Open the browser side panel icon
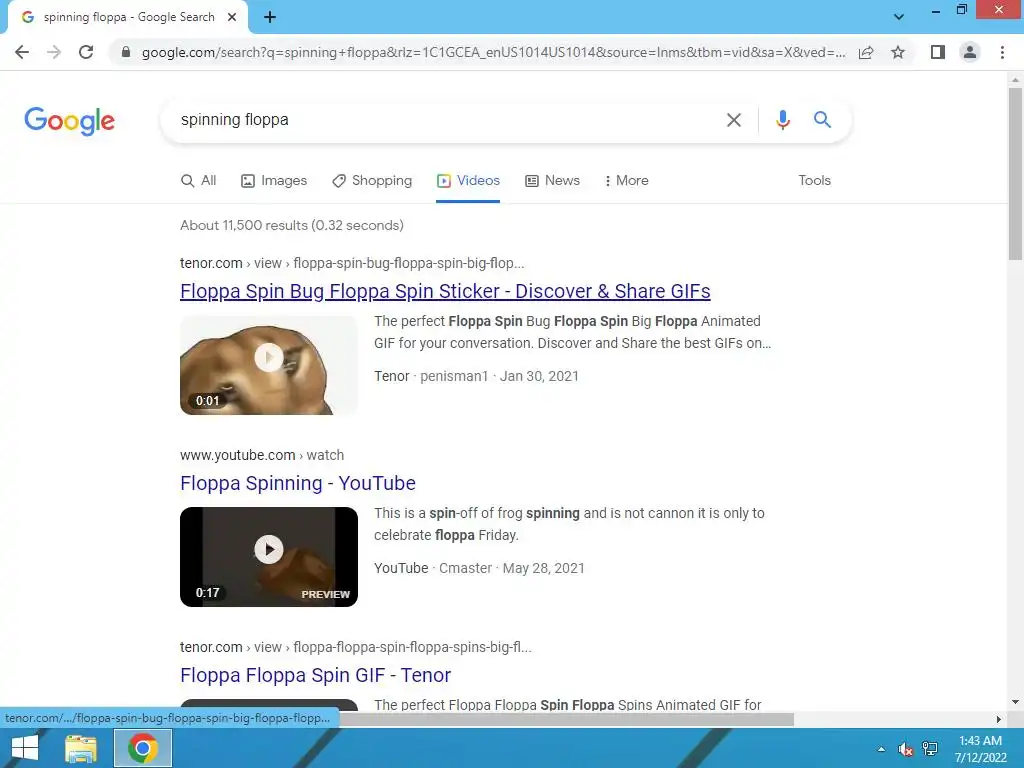Screen dimensions: 1024x768 point(938,52)
